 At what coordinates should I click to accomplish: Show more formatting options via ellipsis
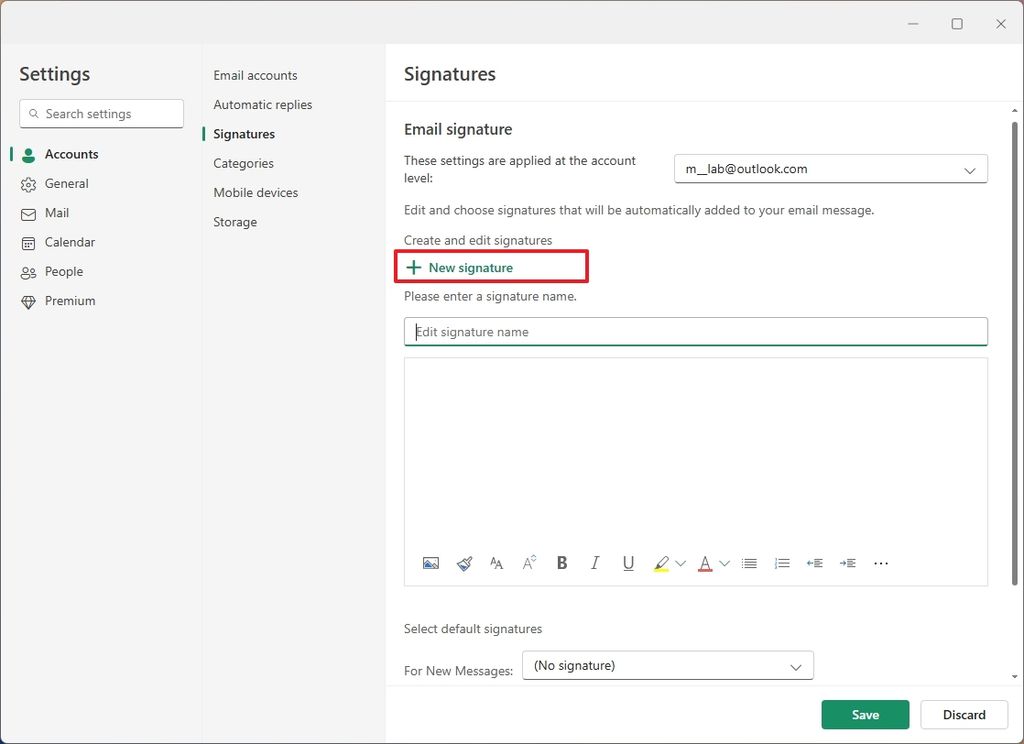click(x=881, y=563)
